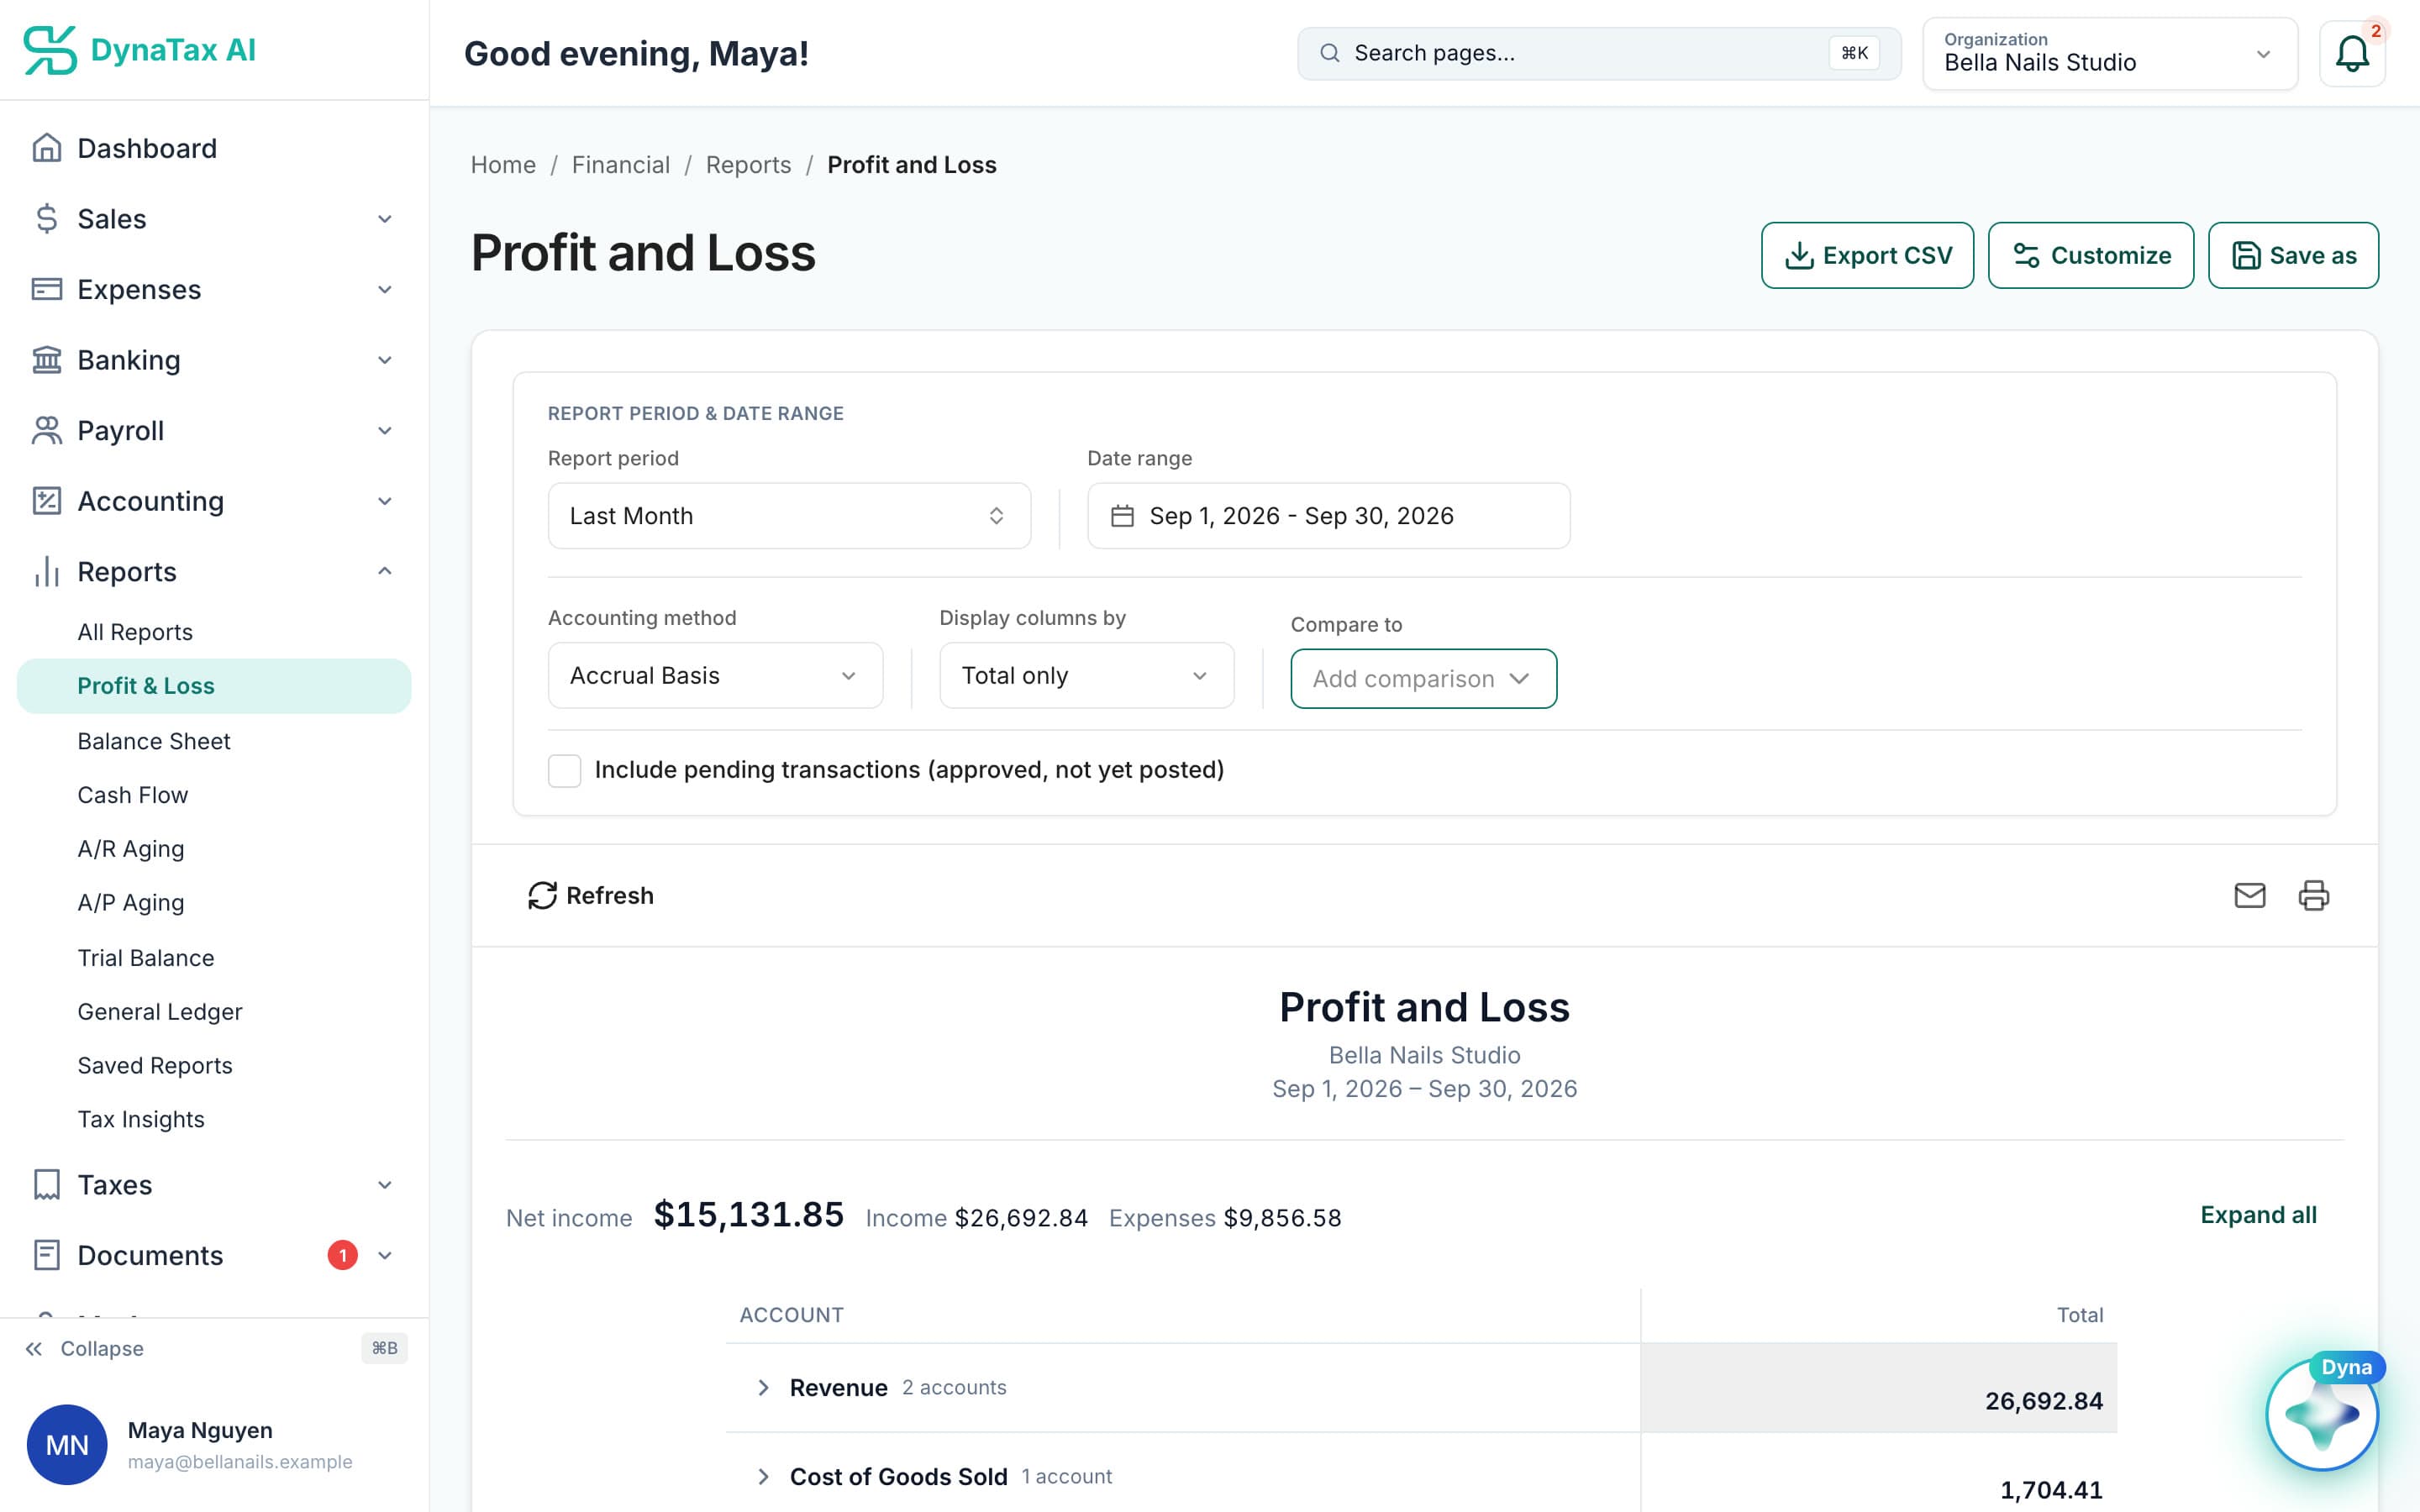Click the DynaTax AI logo

[140, 50]
